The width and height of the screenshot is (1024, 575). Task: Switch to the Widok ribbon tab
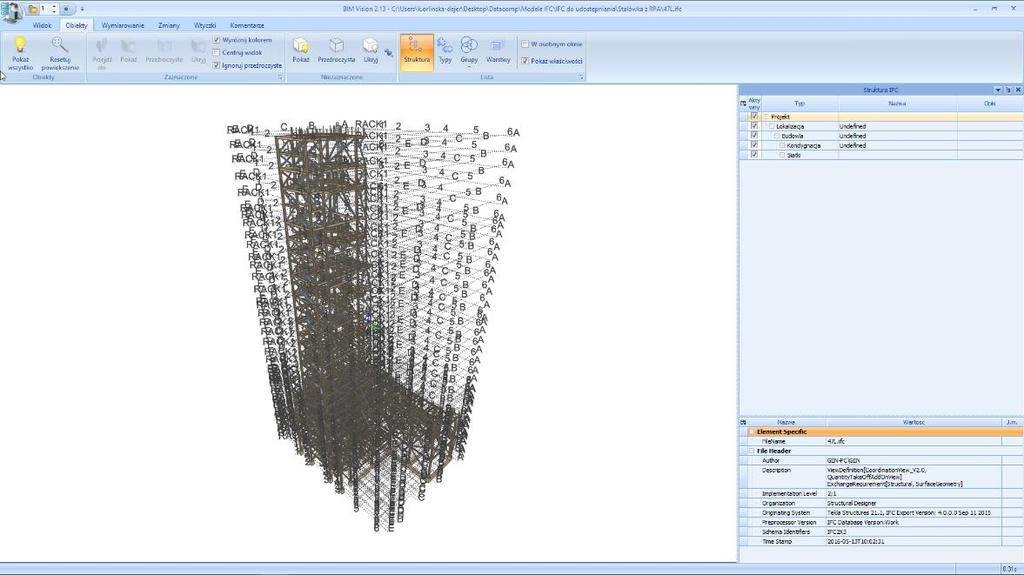42,25
